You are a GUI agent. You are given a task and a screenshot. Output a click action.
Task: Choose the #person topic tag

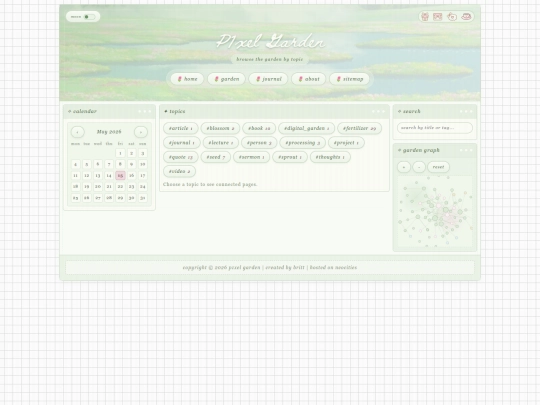click(x=259, y=143)
